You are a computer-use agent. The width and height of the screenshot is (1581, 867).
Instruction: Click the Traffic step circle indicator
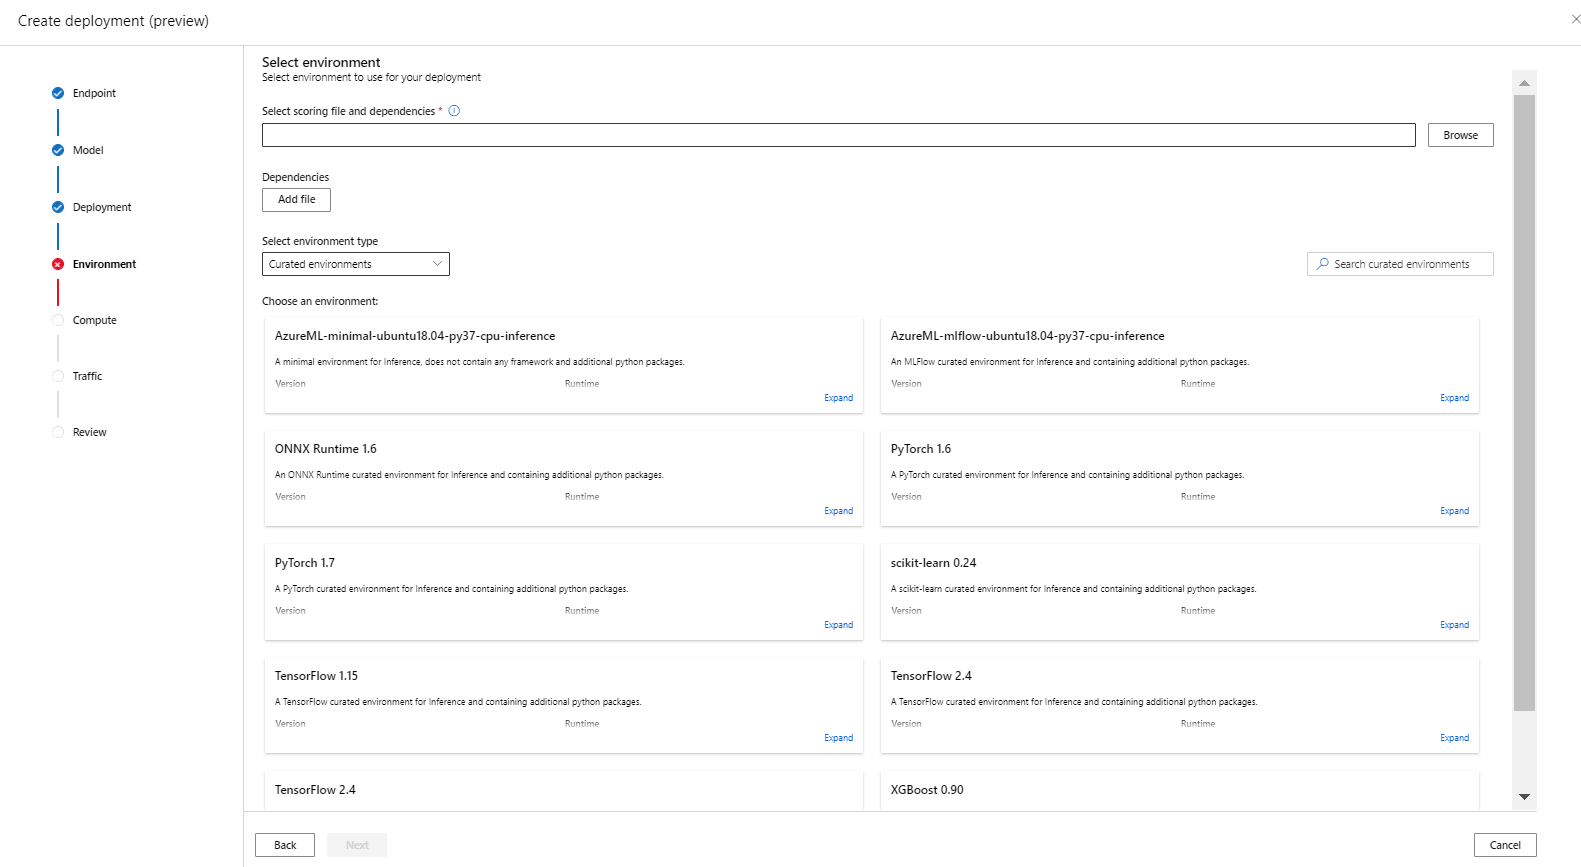coord(58,376)
